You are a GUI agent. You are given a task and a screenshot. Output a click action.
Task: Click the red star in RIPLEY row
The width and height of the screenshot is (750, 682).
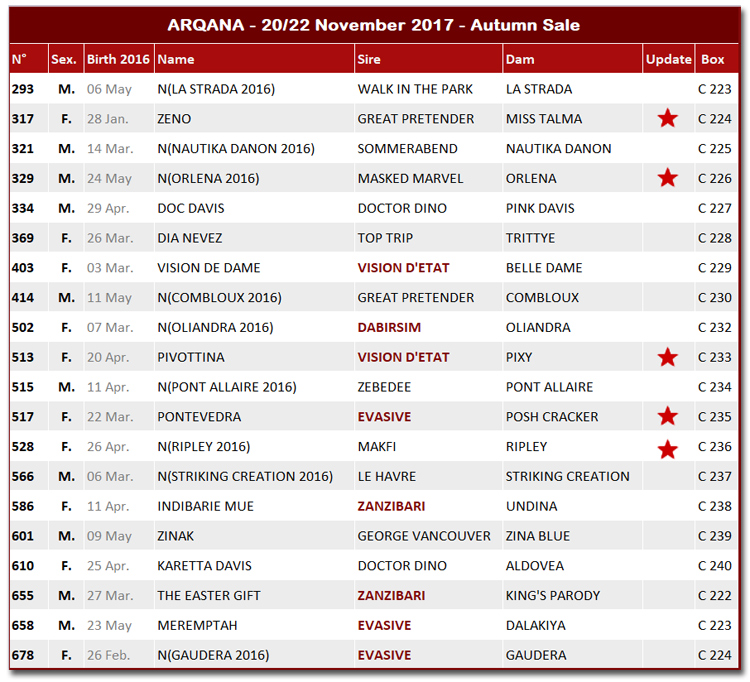point(667,447)
